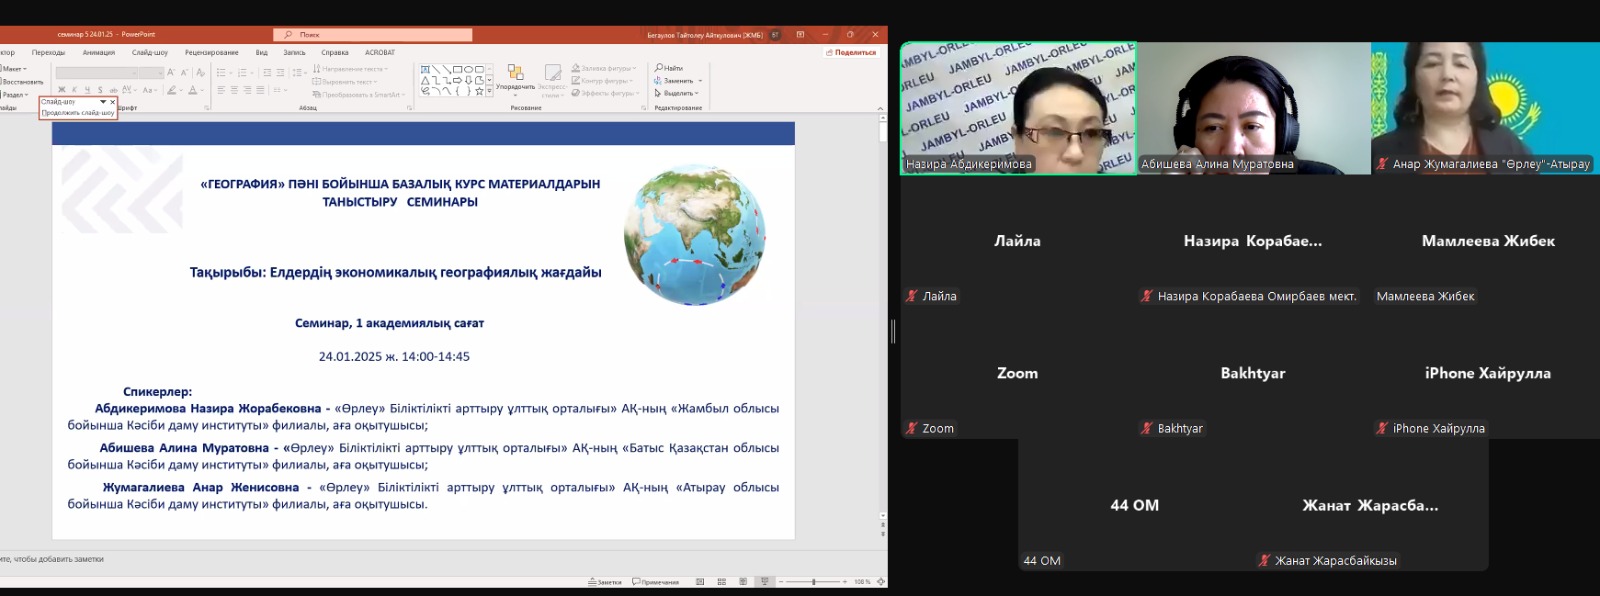Click the Упорядочить (Arrange) icon
1600x596 pixels.
pos(515,73)
